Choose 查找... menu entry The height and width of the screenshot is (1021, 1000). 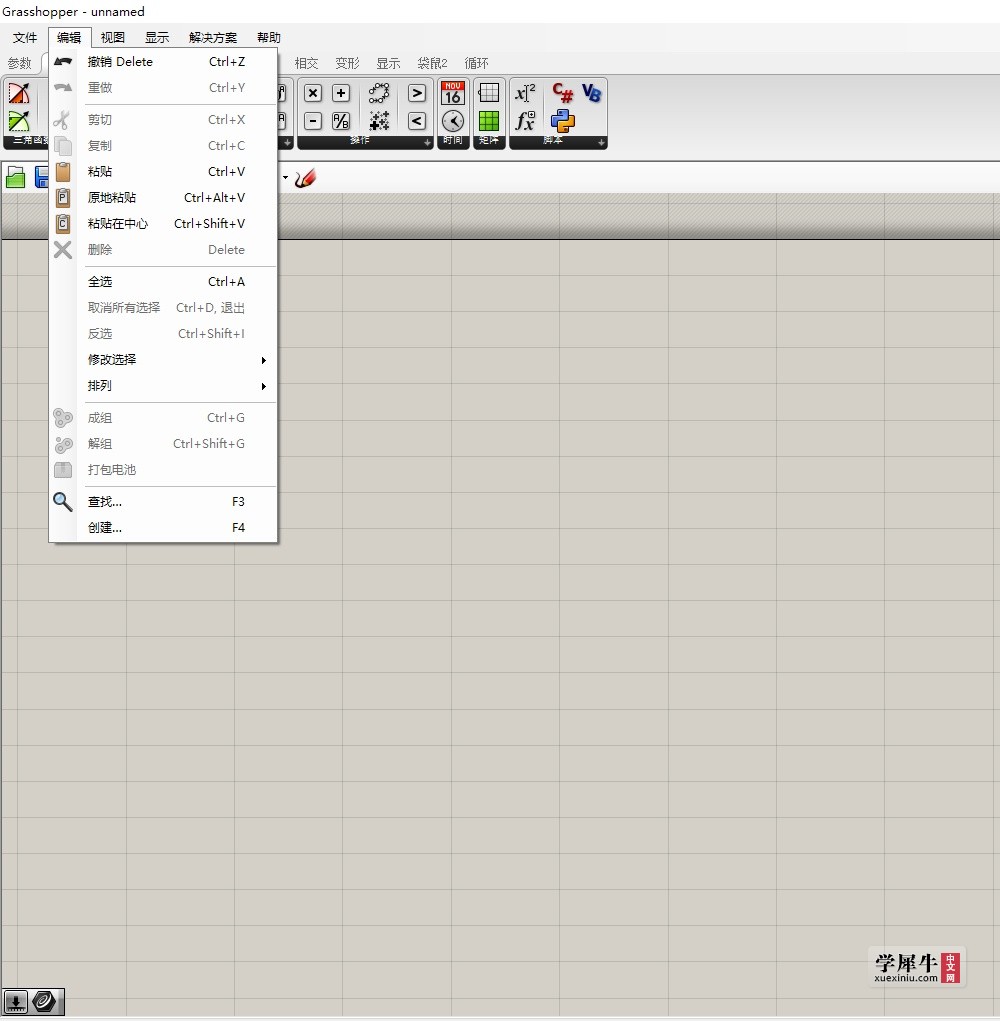click(163, 502)
